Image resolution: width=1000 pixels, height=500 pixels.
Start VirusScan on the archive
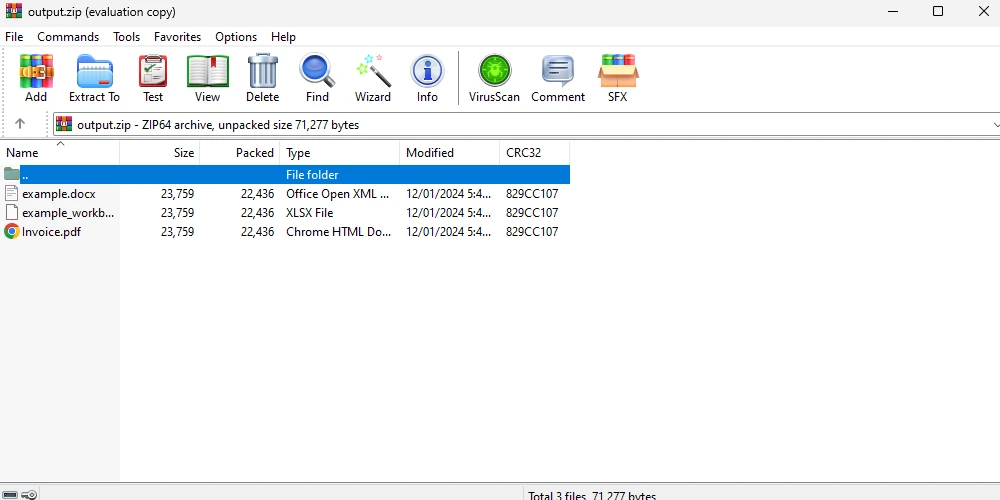click(x=494, y=78)
